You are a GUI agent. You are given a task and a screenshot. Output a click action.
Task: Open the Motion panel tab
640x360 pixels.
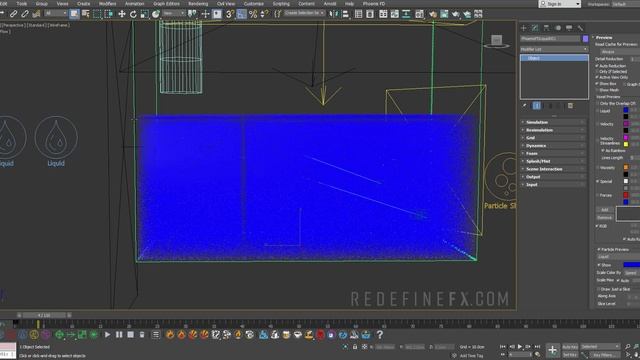click(x=558, y=28)
